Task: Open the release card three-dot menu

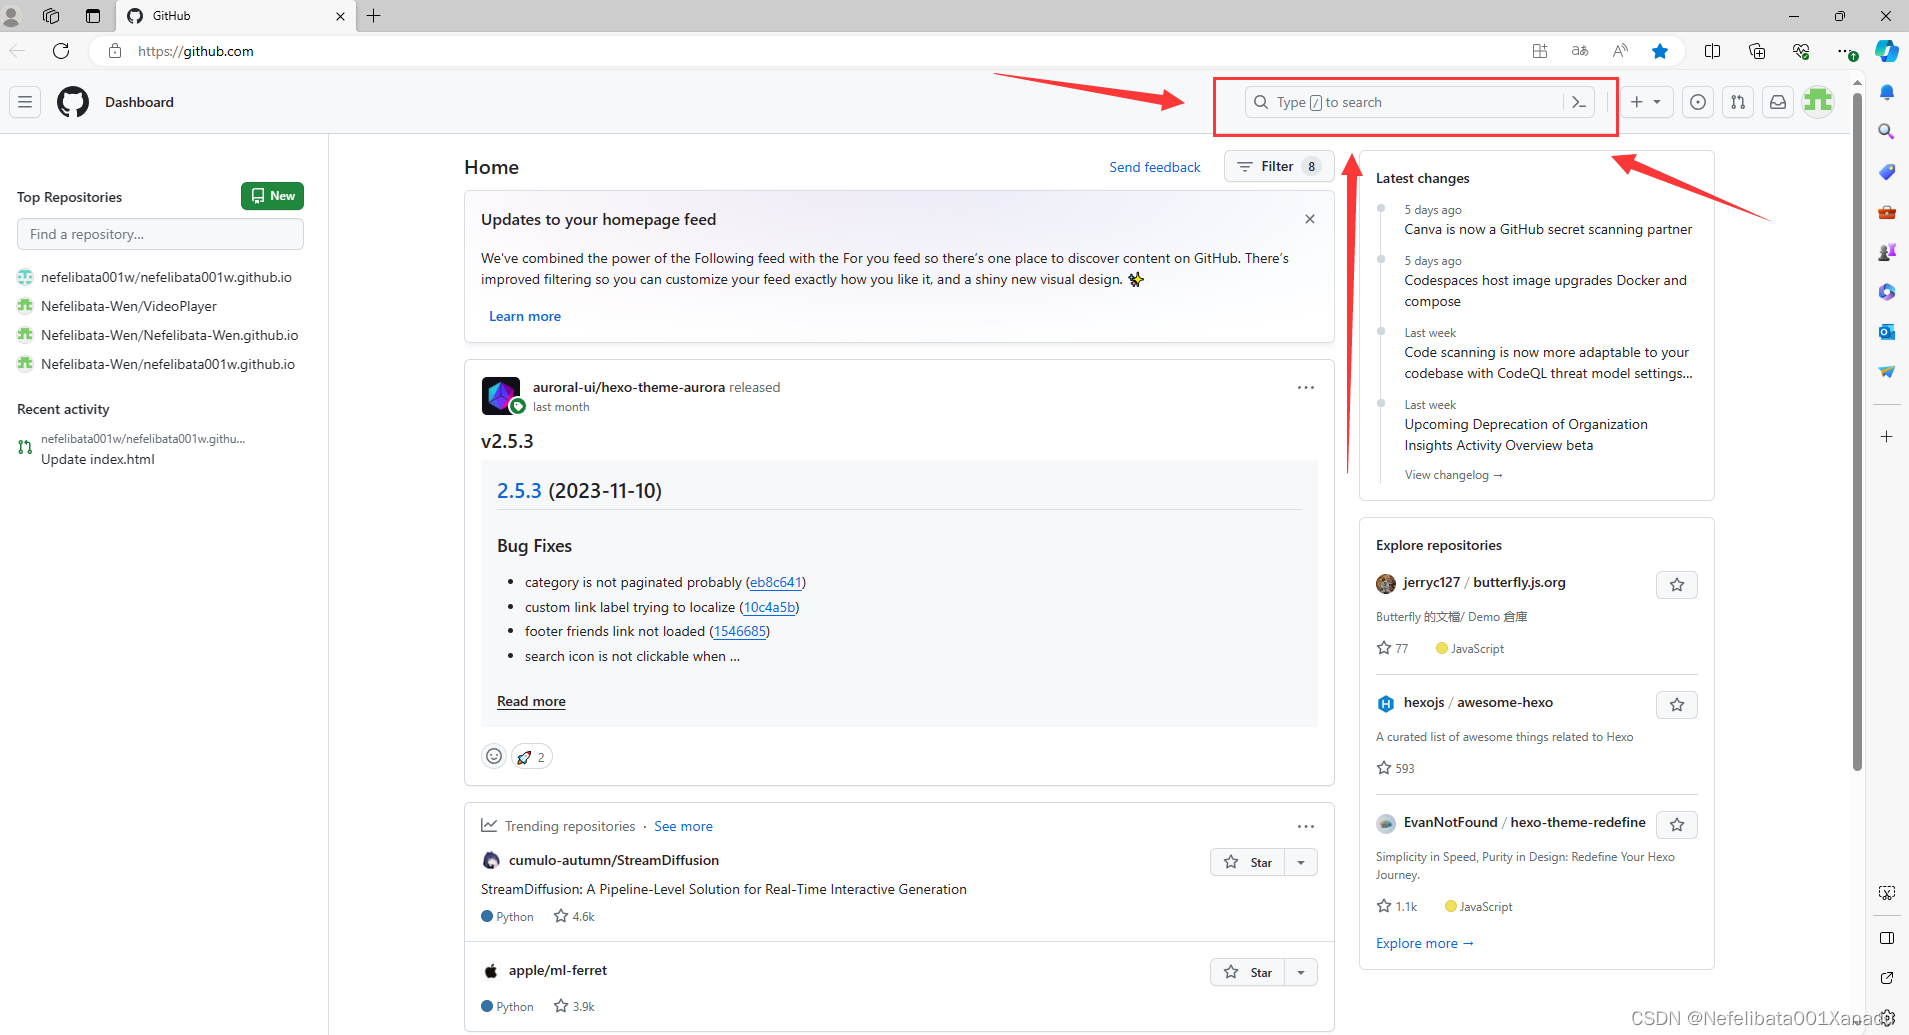Action: [1306, 388]
